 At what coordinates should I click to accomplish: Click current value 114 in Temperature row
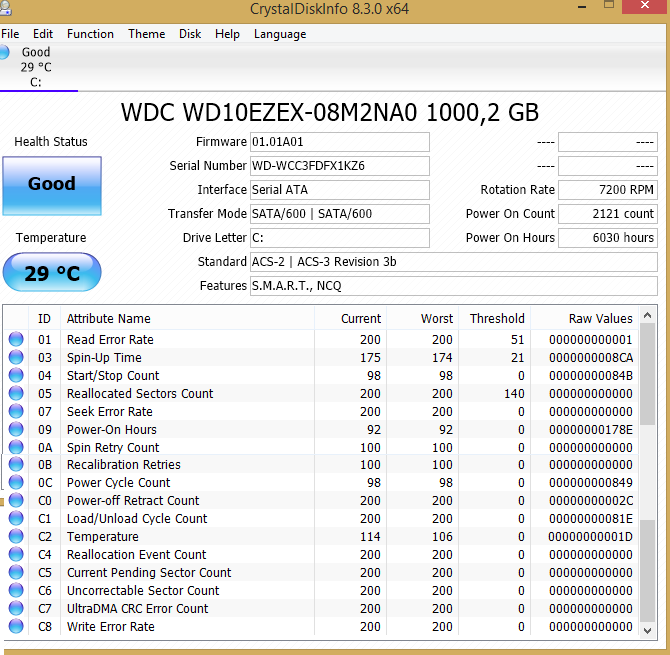click(x=370, y=536)
